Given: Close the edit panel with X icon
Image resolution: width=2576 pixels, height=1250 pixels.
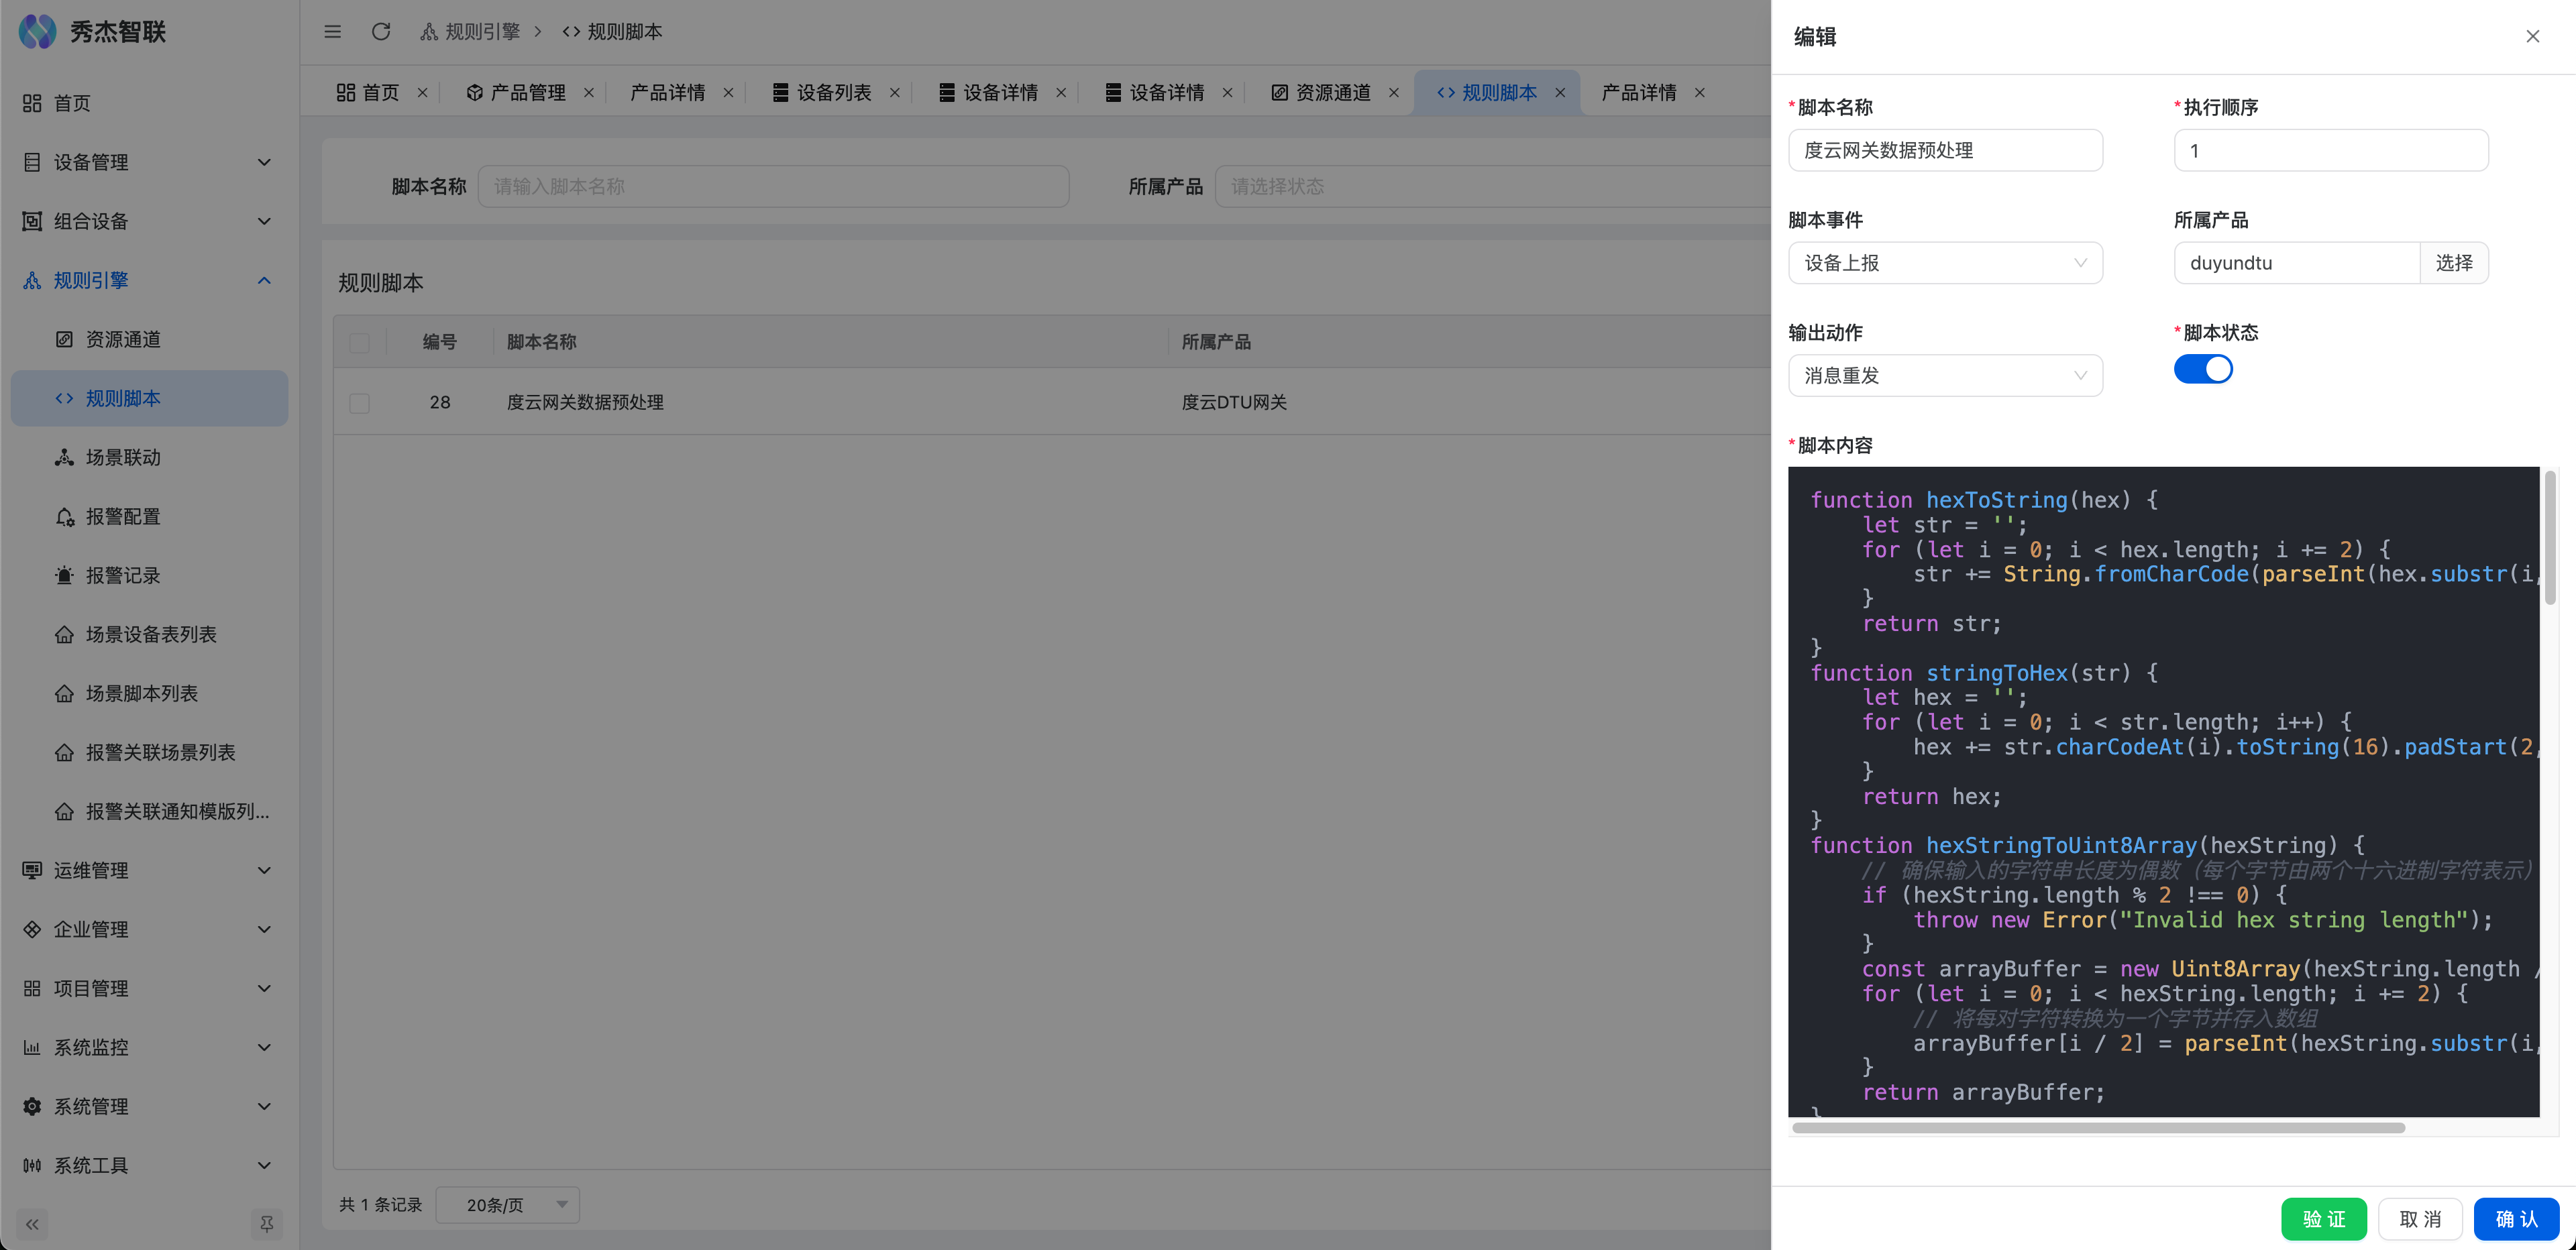Looking at the screenshot, I should coord(2532,37).
